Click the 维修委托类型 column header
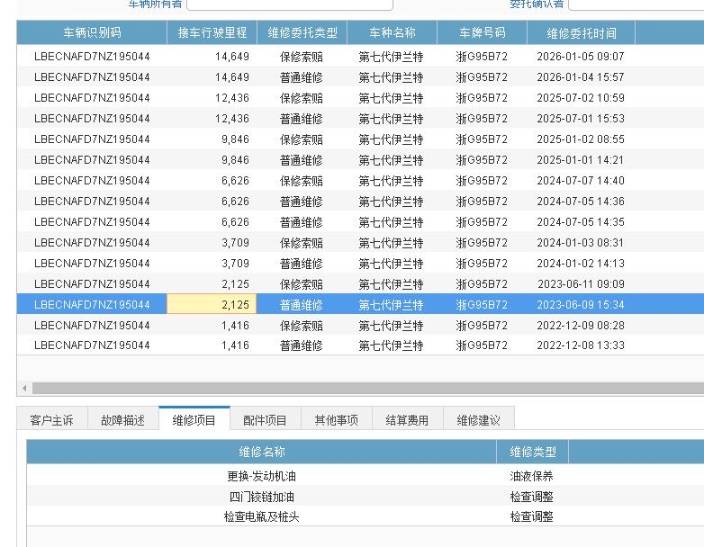The width and height of the screenshot is (704, 547). (302, 33)
